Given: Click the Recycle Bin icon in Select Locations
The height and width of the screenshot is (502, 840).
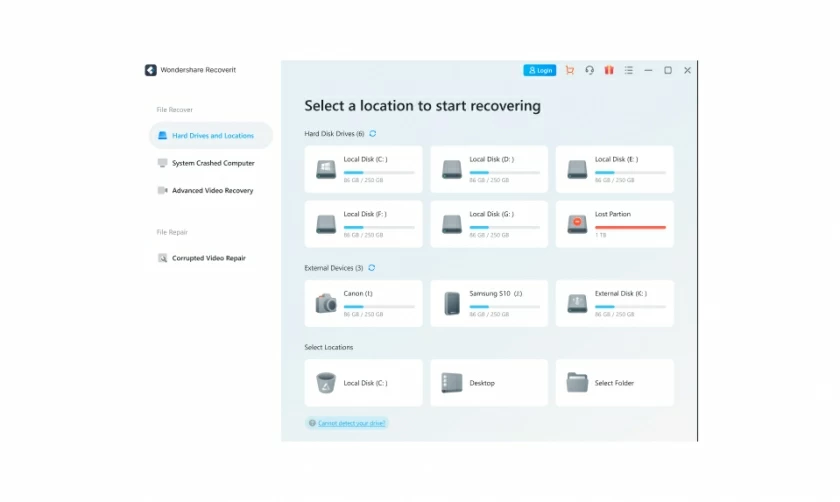Looking at the screenshot, I should tap(326, 383).
